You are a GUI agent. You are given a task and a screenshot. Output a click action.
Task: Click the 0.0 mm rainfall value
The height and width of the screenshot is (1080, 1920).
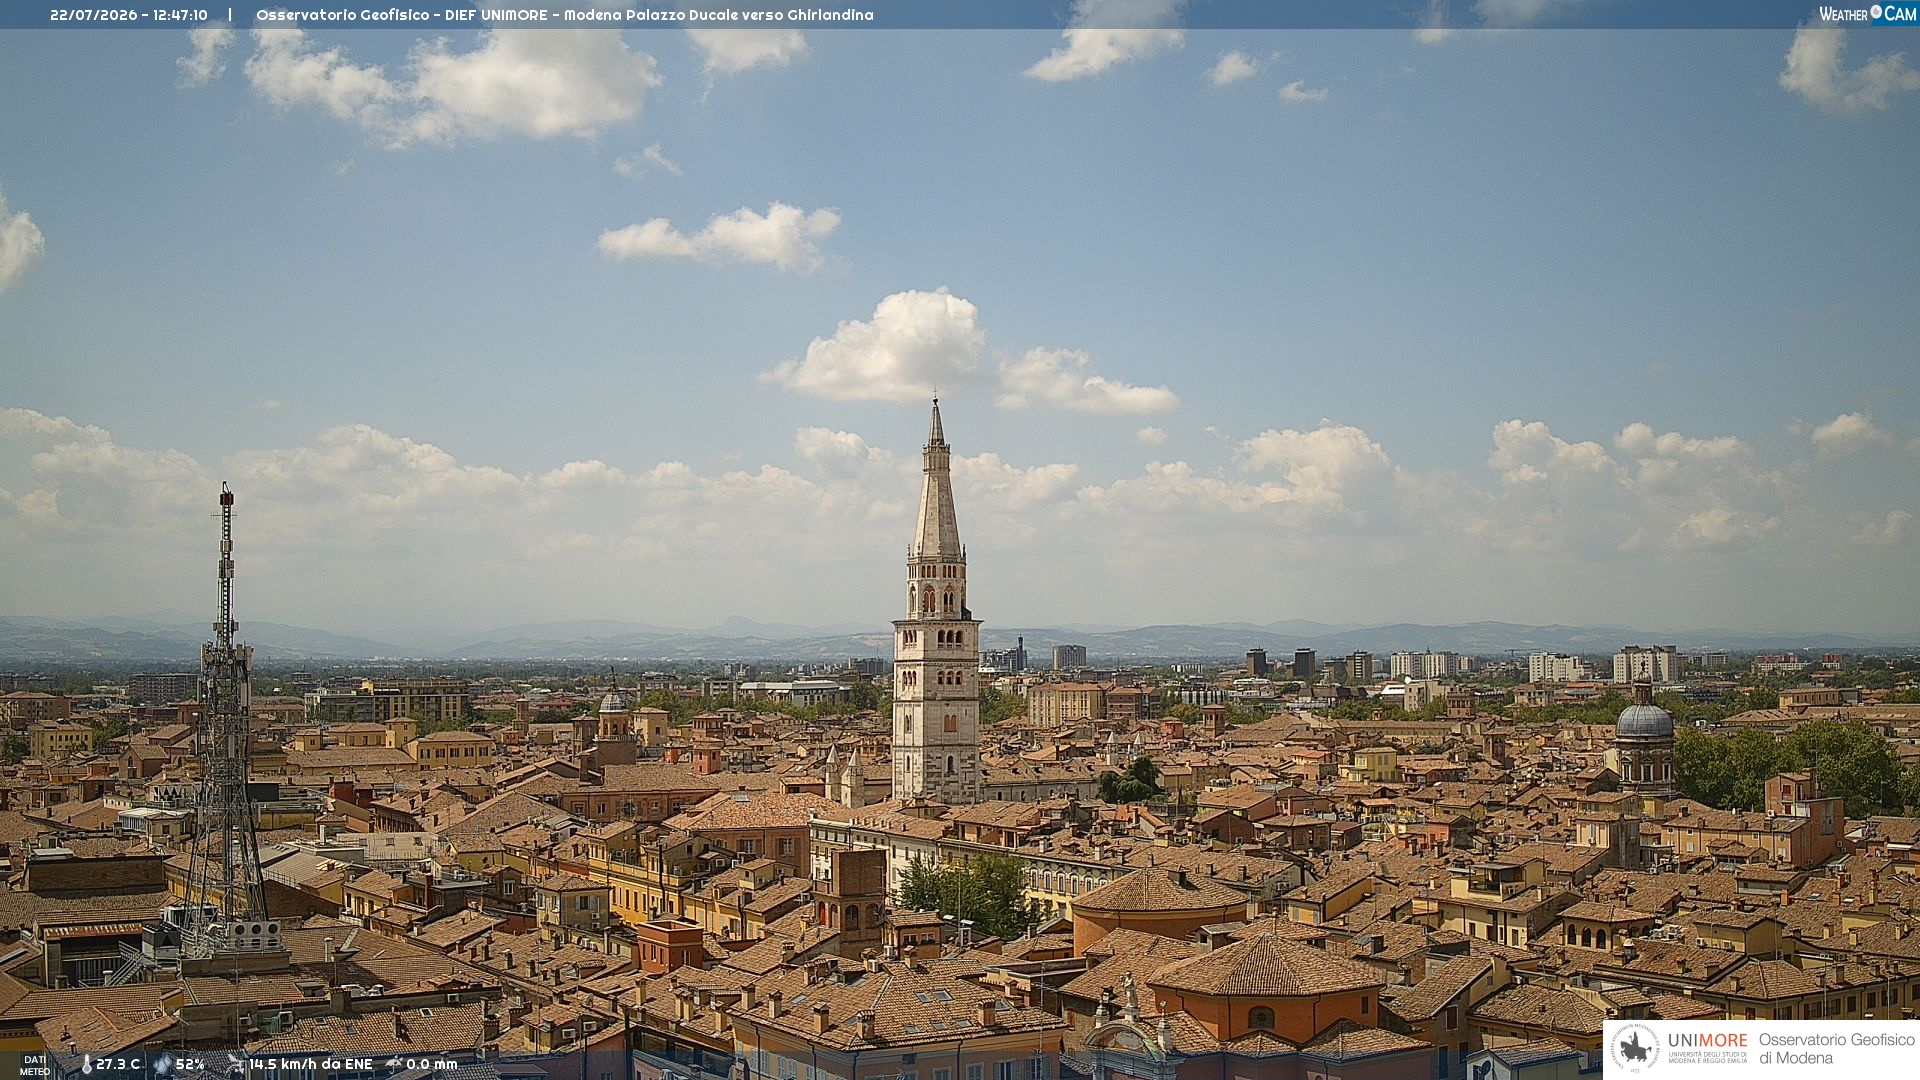coord(432,1065)
